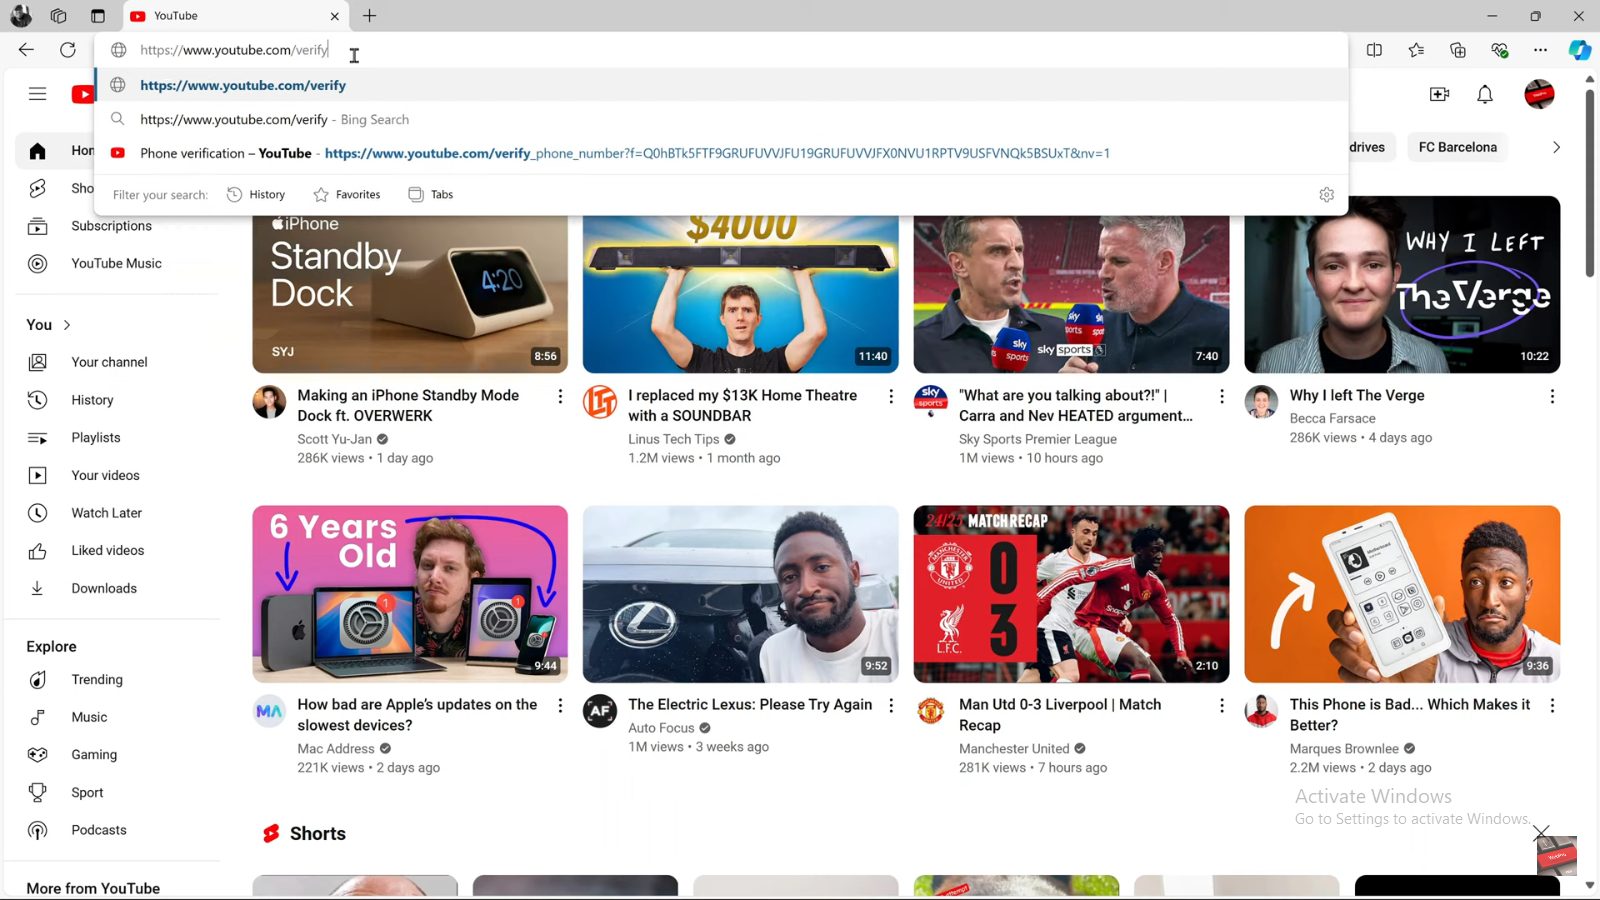Open Edge Collections icon
The width and height of the screenshot is (1600, 900).
click(x=1458, y=50)
